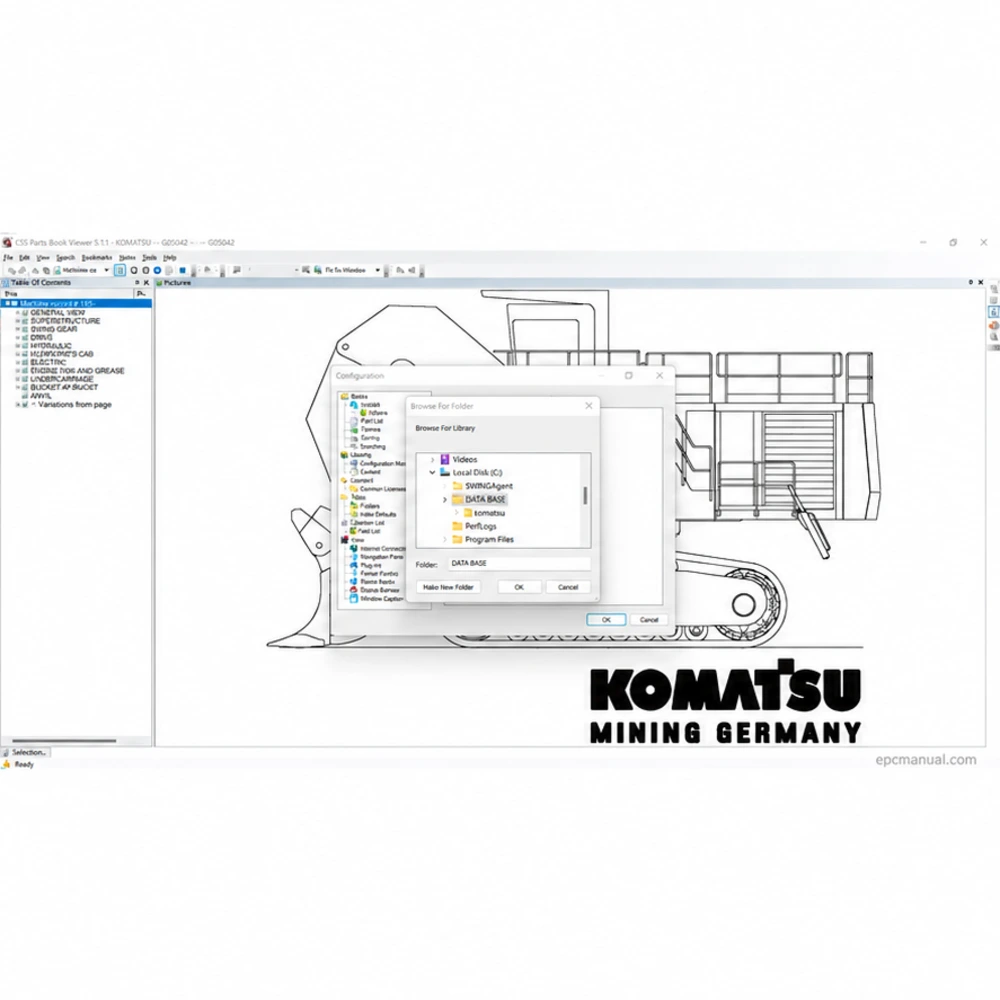Pin the Pictures panel
The height and width of the screenshot is (1000, 1000).
click(x=971, y=282)
